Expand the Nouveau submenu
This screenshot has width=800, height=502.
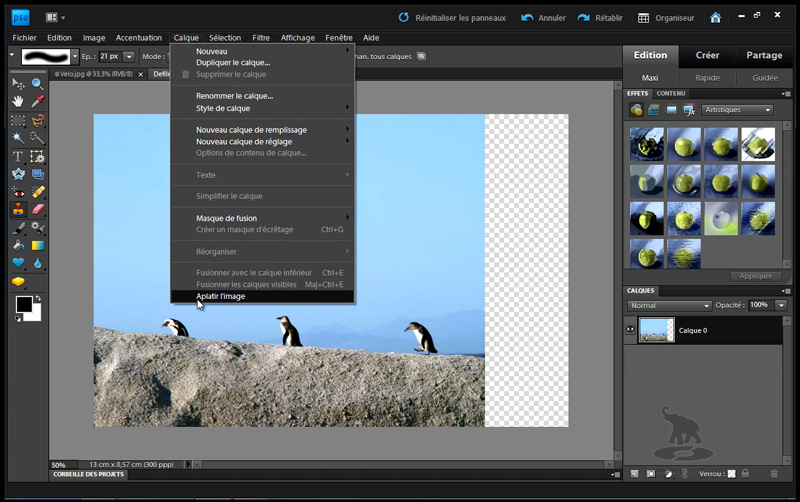262,51
